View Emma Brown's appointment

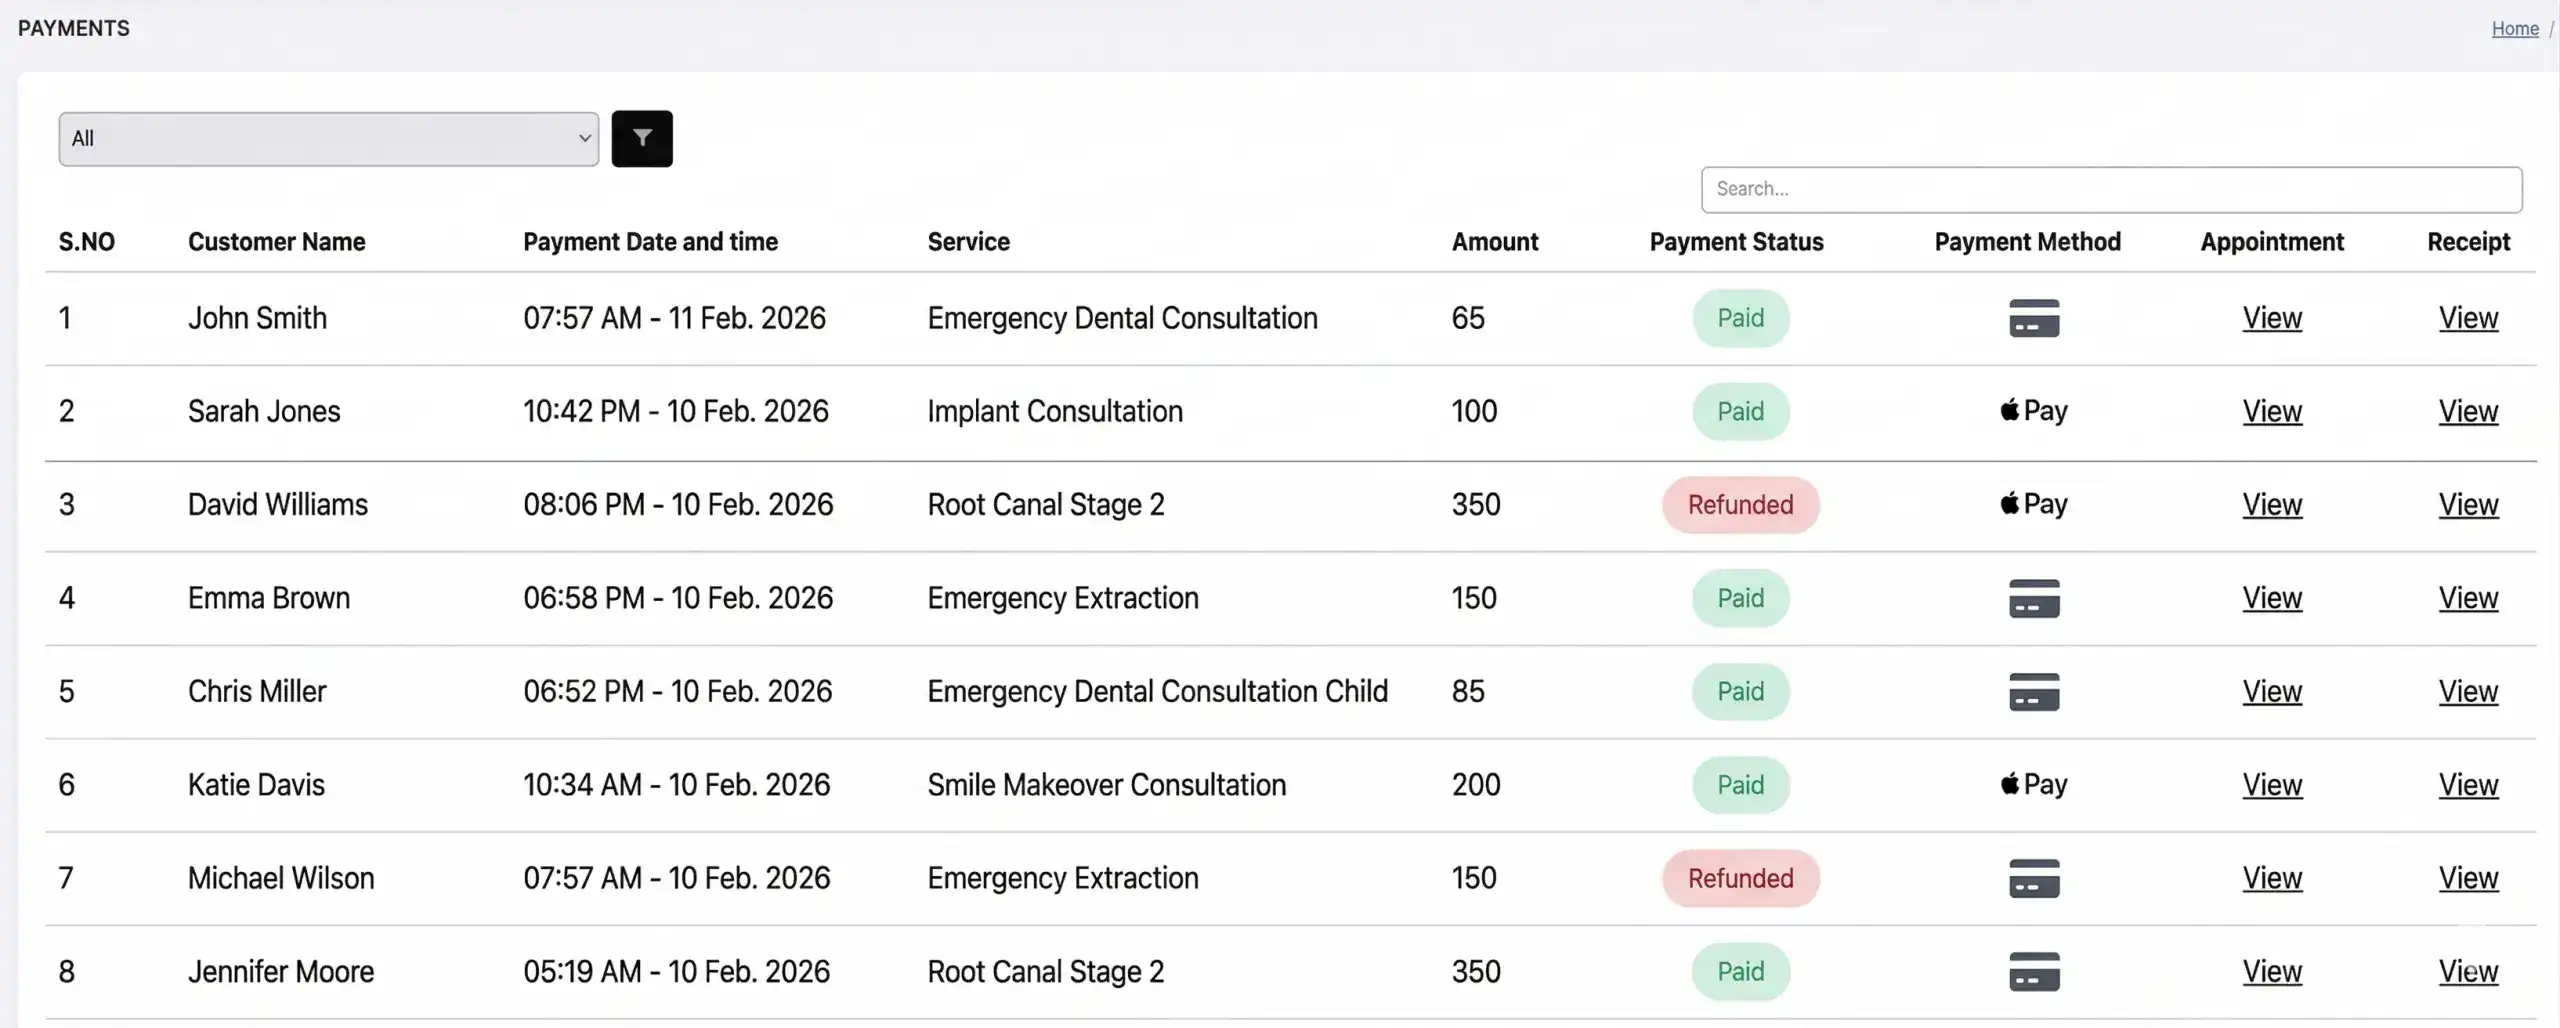(x=2272, y=598)
